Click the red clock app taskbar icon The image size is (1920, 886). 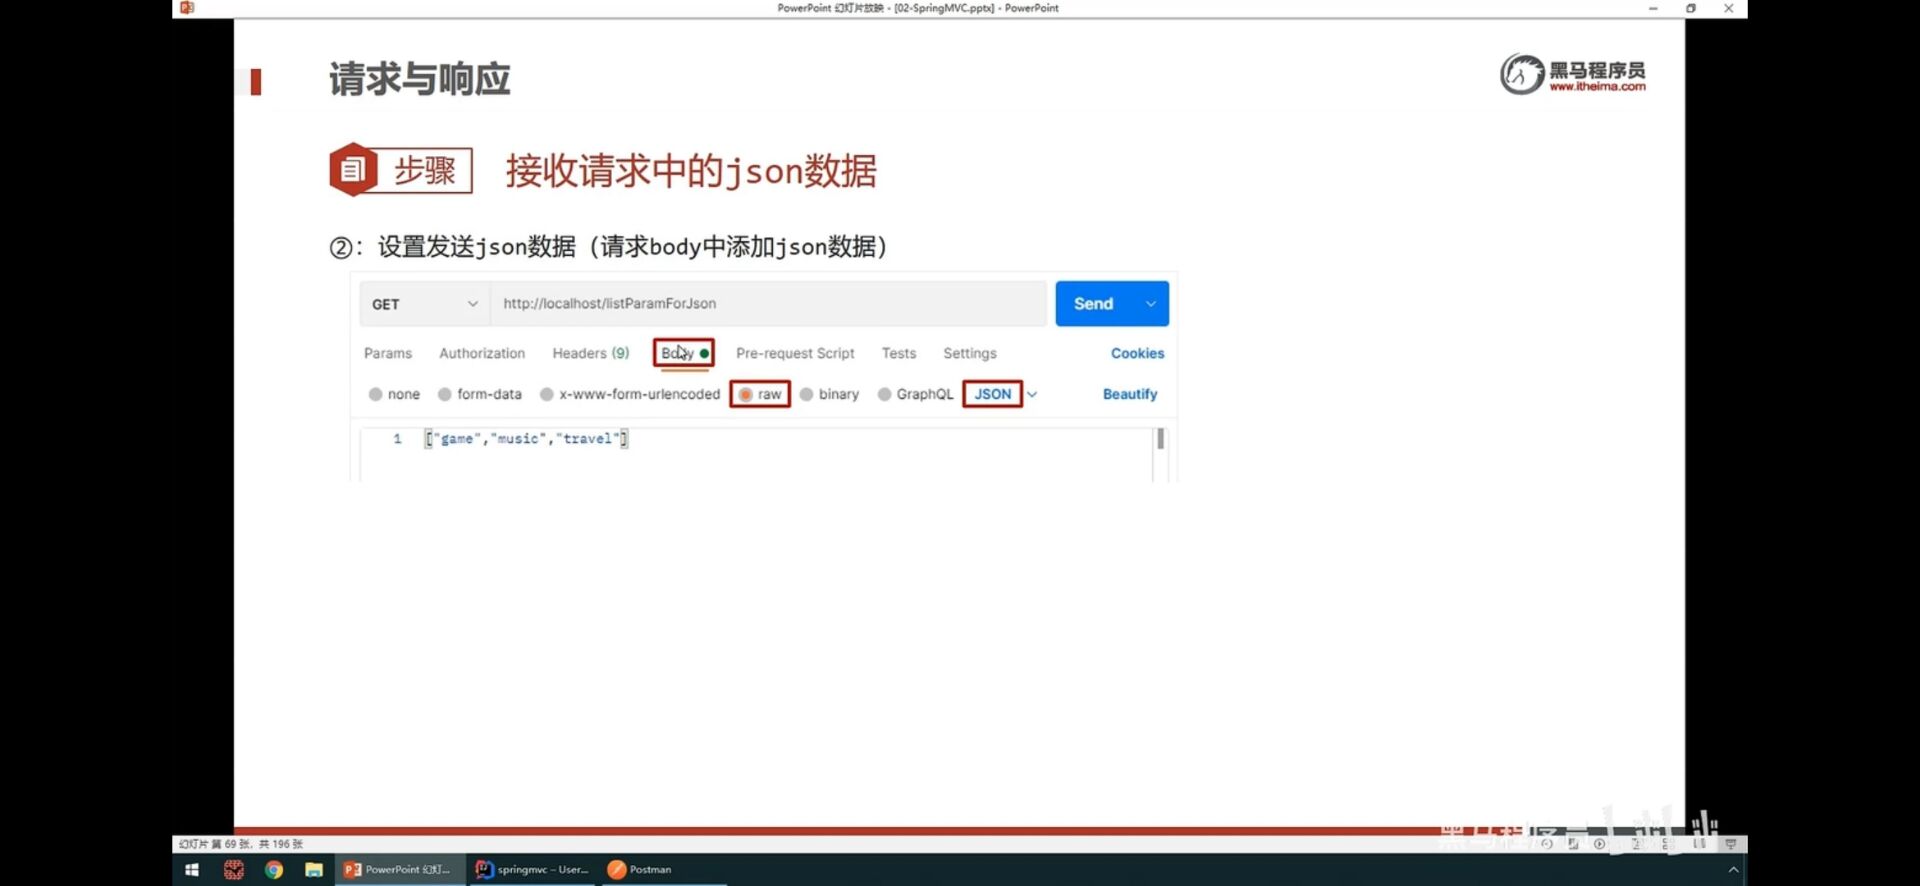tap(234, 870)
